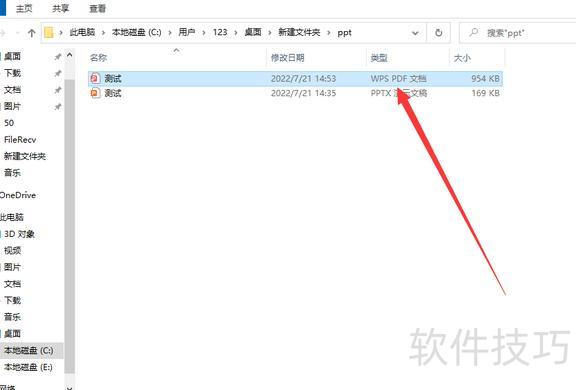The width and height of the screenshot is (576, 390).
Task: Refresh the ppt folder view
Action: tap(439, 33)
